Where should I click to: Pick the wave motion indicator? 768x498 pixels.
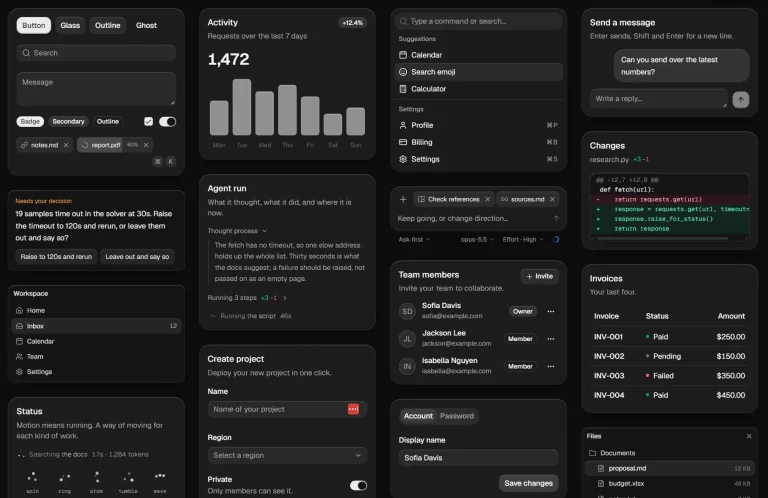point(160,476)
